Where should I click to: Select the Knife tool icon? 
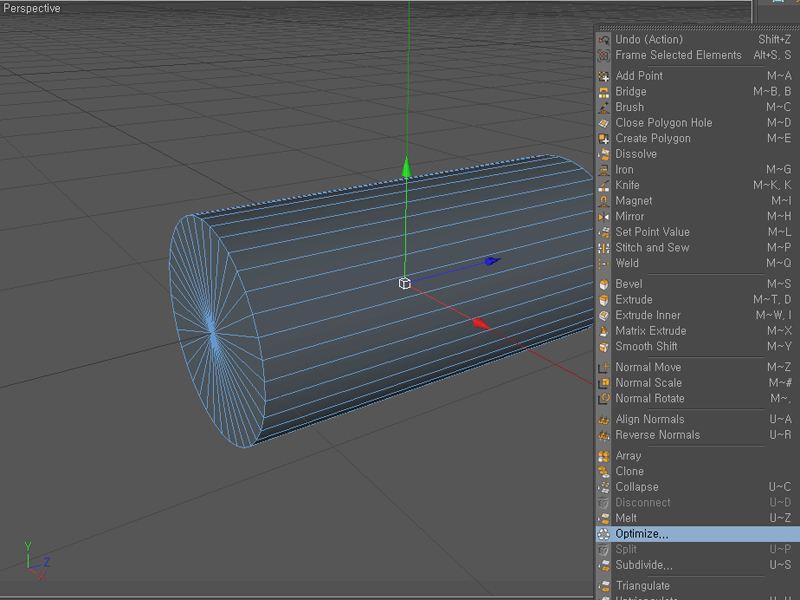(x=604, y=185)
